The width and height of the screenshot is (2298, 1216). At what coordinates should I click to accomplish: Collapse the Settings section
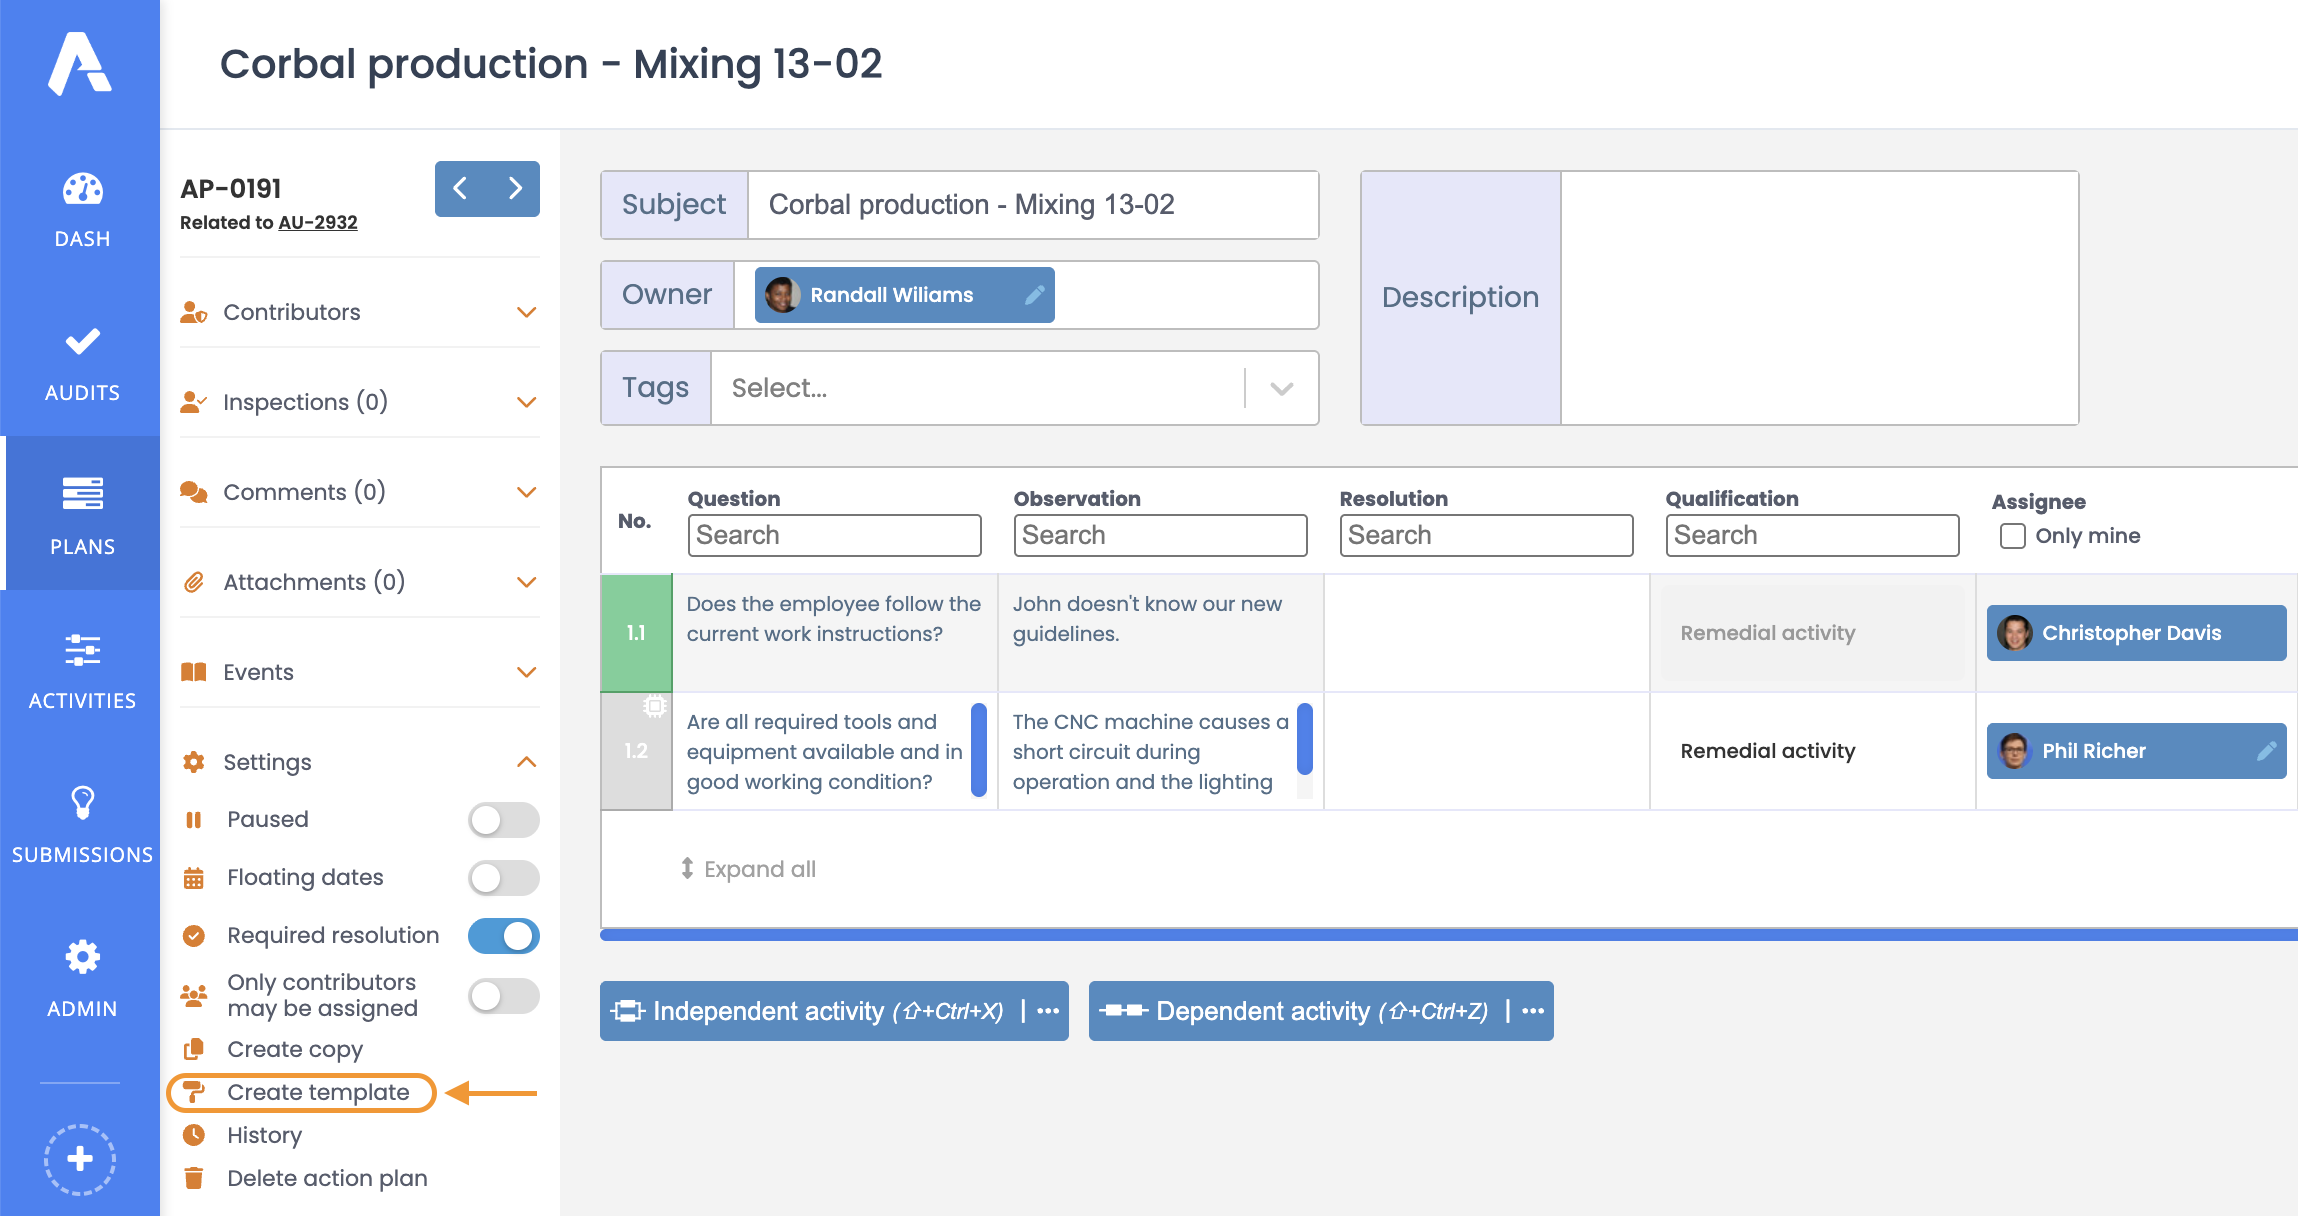click(526, 762)
